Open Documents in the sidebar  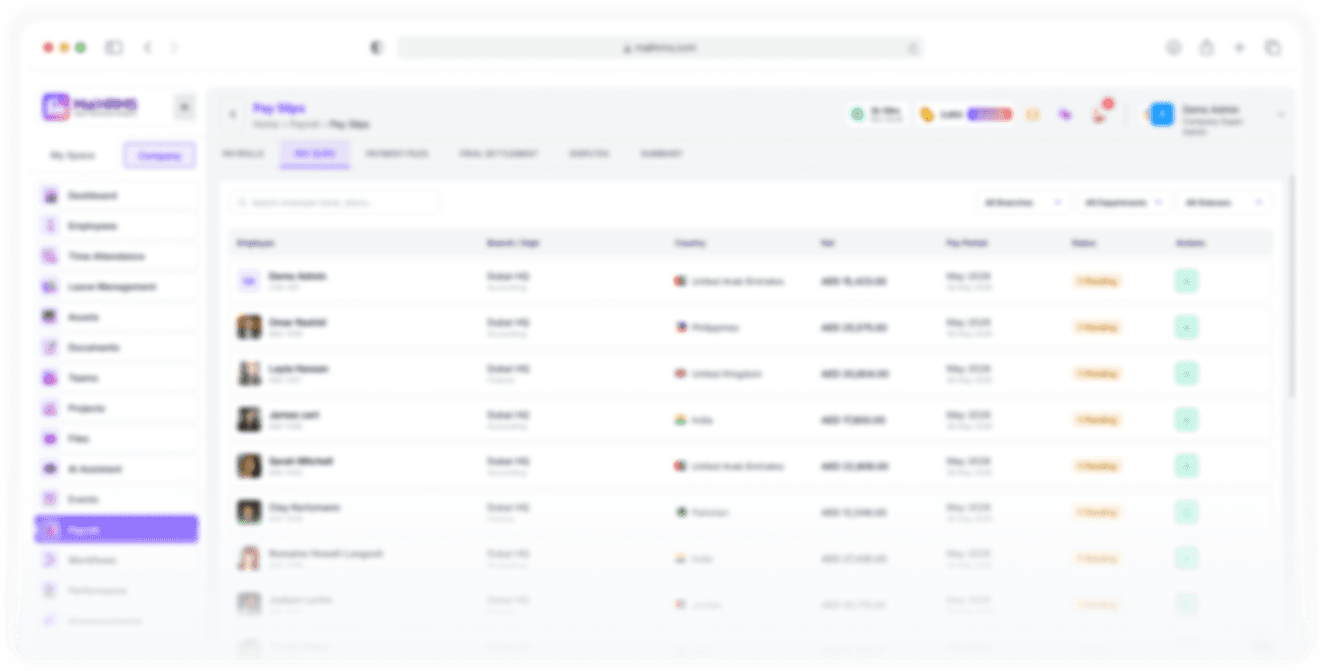(116, 348)
